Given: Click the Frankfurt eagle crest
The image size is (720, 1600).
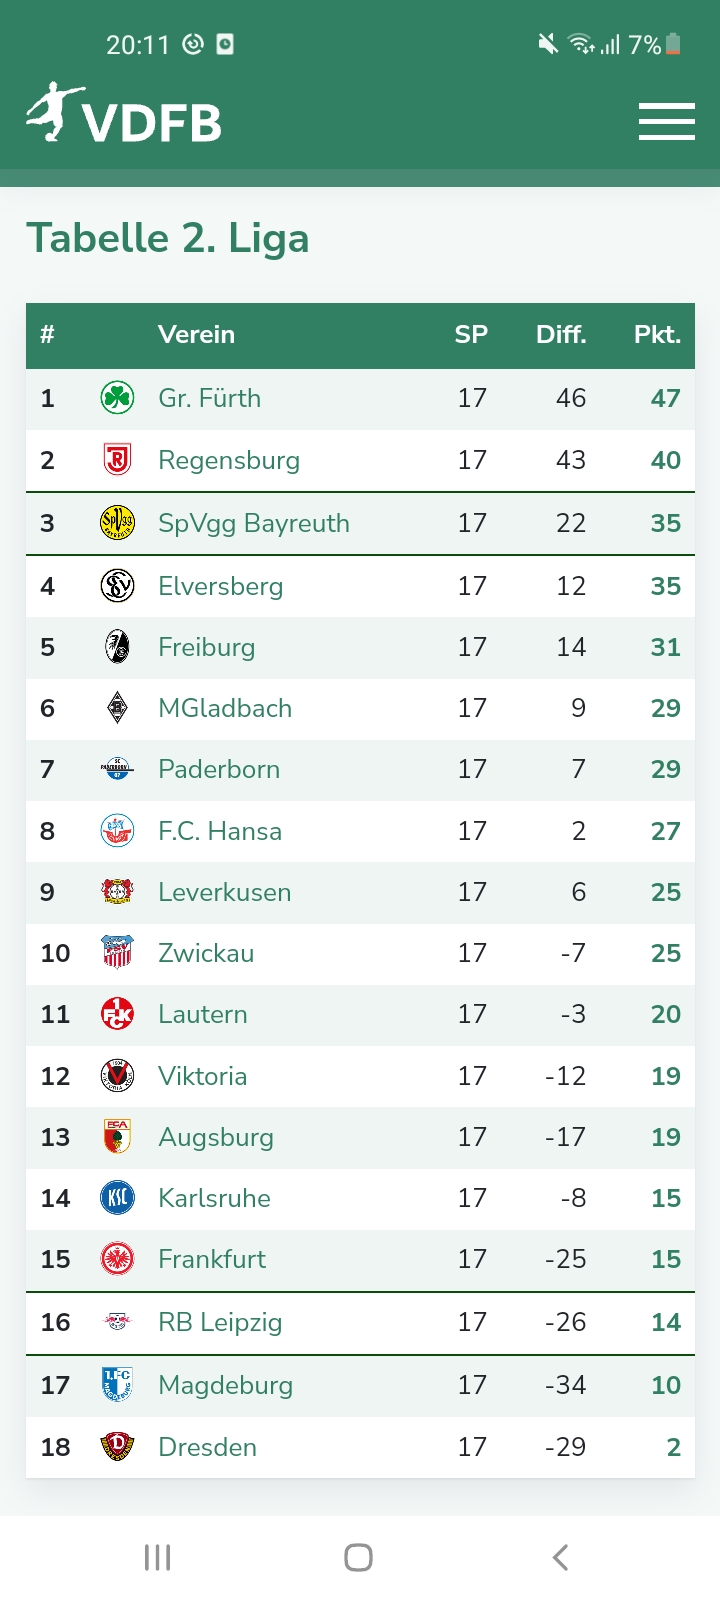Looking at the screenshot, I should tap(118, 1259).
